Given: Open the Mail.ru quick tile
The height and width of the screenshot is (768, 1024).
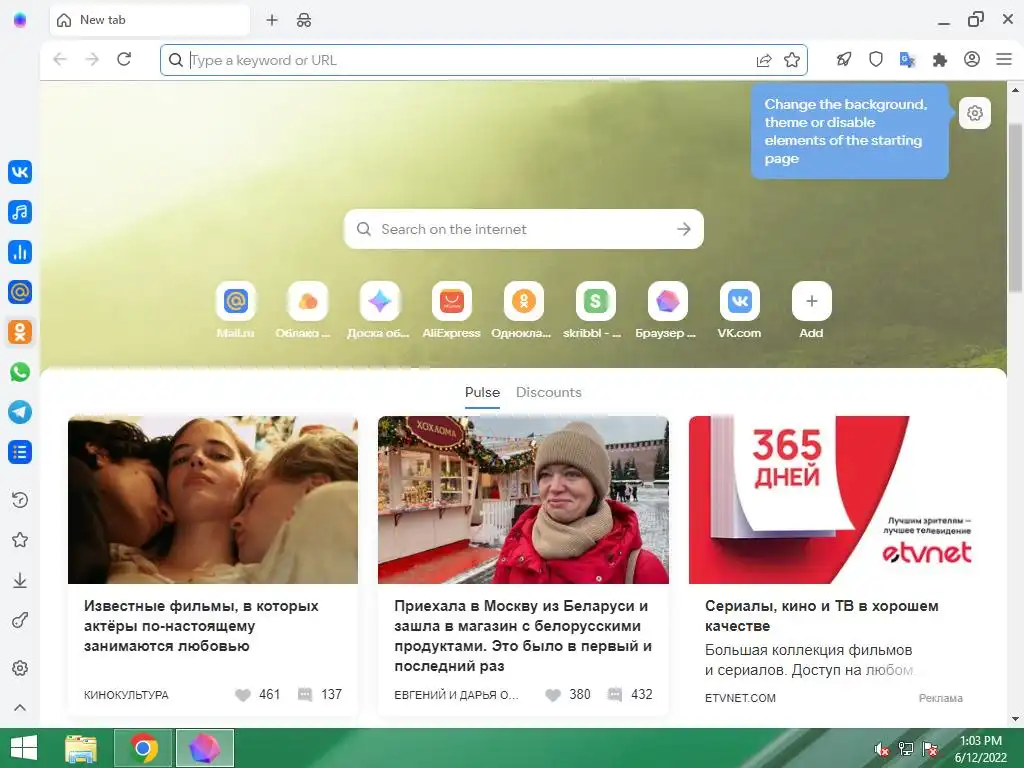Looking at the screenshot, I should (x=236, y=310).
